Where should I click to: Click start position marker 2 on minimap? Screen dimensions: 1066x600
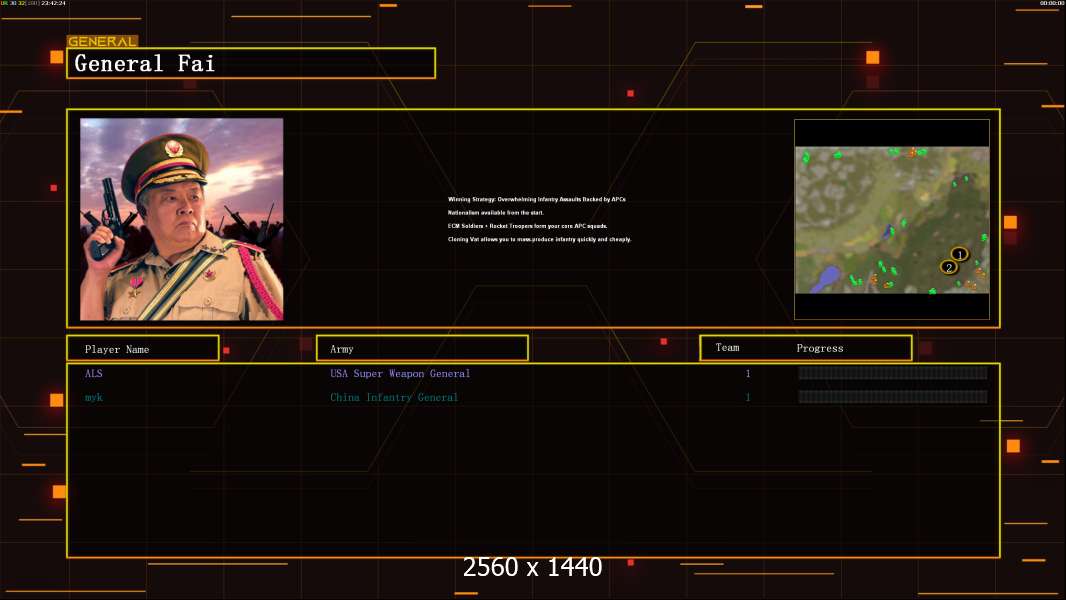point(949,267)
